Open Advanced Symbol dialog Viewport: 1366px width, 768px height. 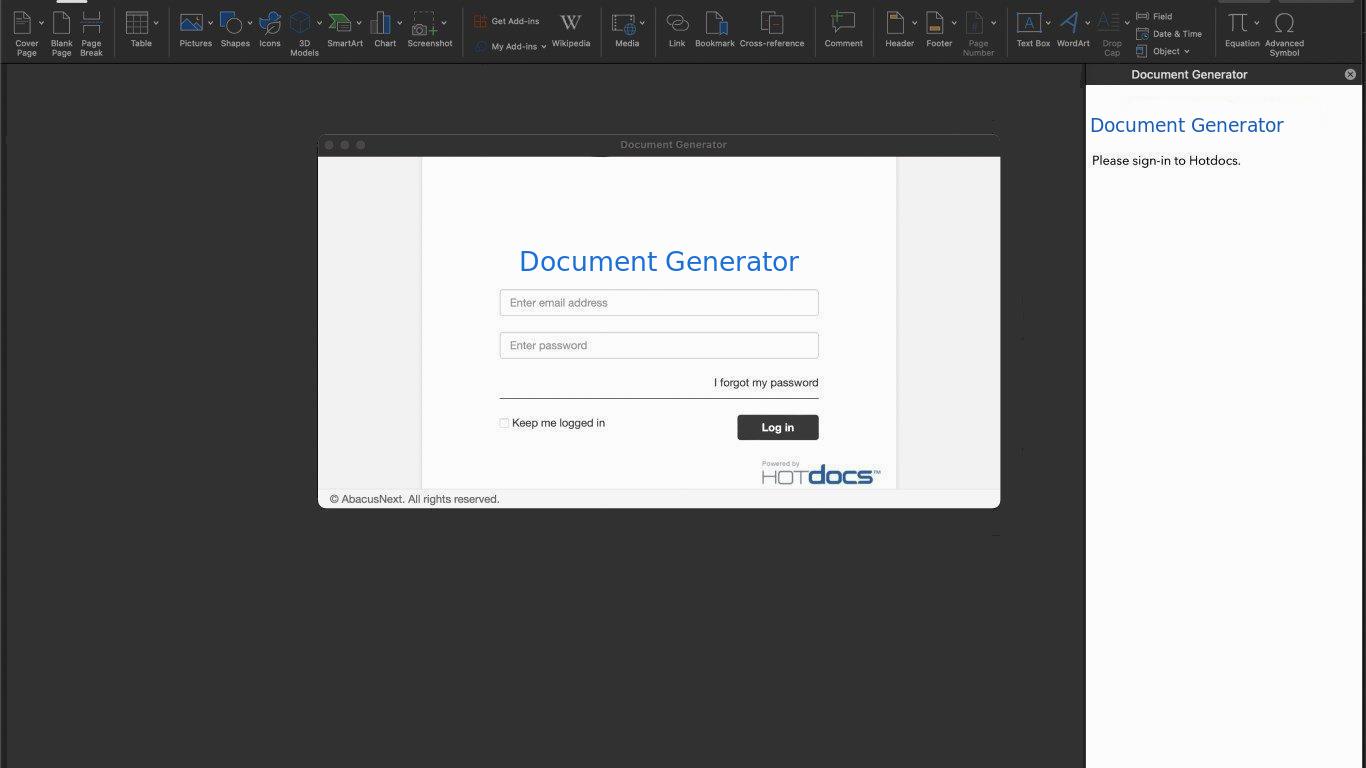pos(1284,33)
